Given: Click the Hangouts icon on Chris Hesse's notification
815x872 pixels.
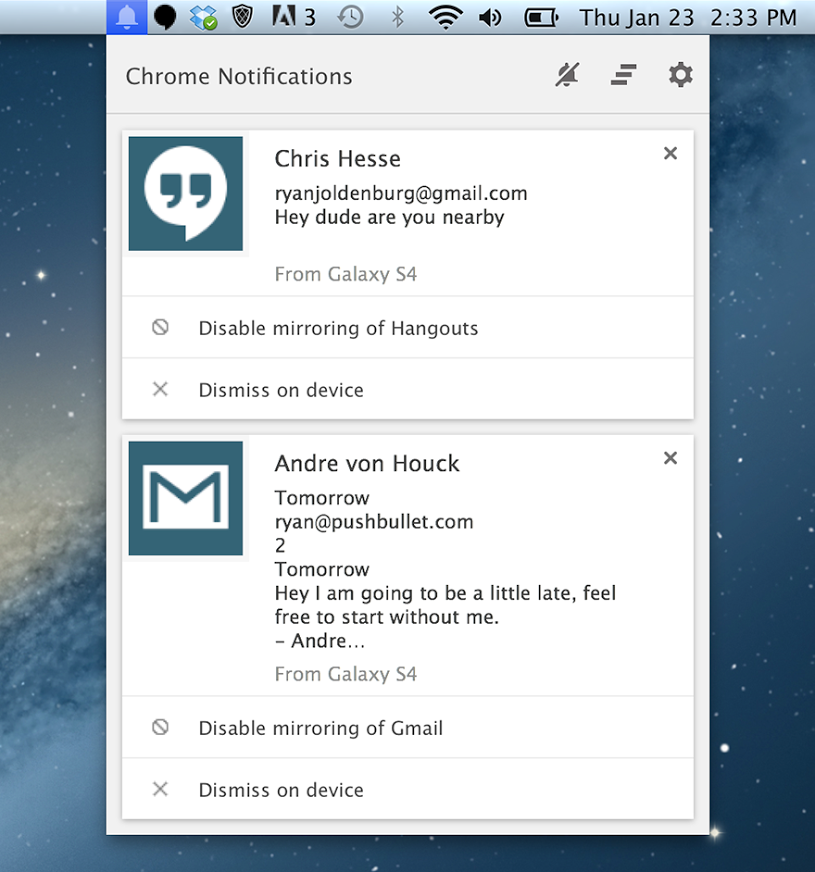Looking at the screenshot, I should pos(184,192).
